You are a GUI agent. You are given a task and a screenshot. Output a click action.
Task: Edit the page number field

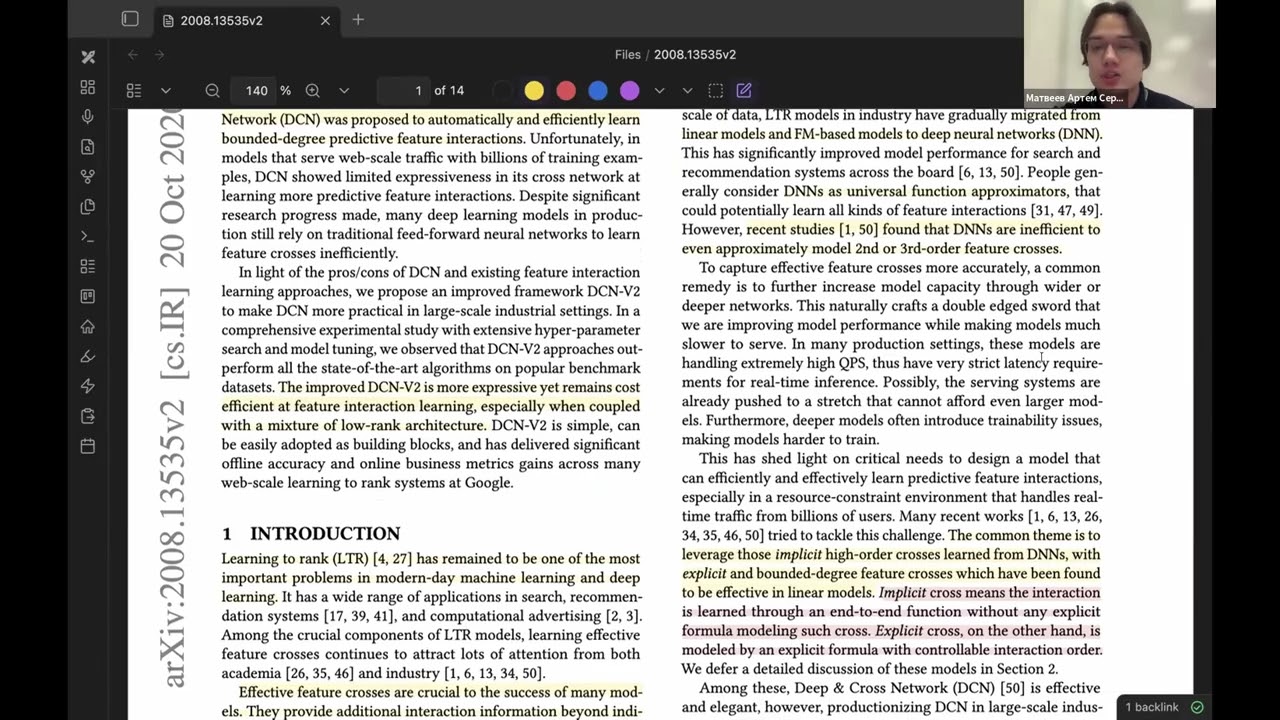(x=403, y=91)
